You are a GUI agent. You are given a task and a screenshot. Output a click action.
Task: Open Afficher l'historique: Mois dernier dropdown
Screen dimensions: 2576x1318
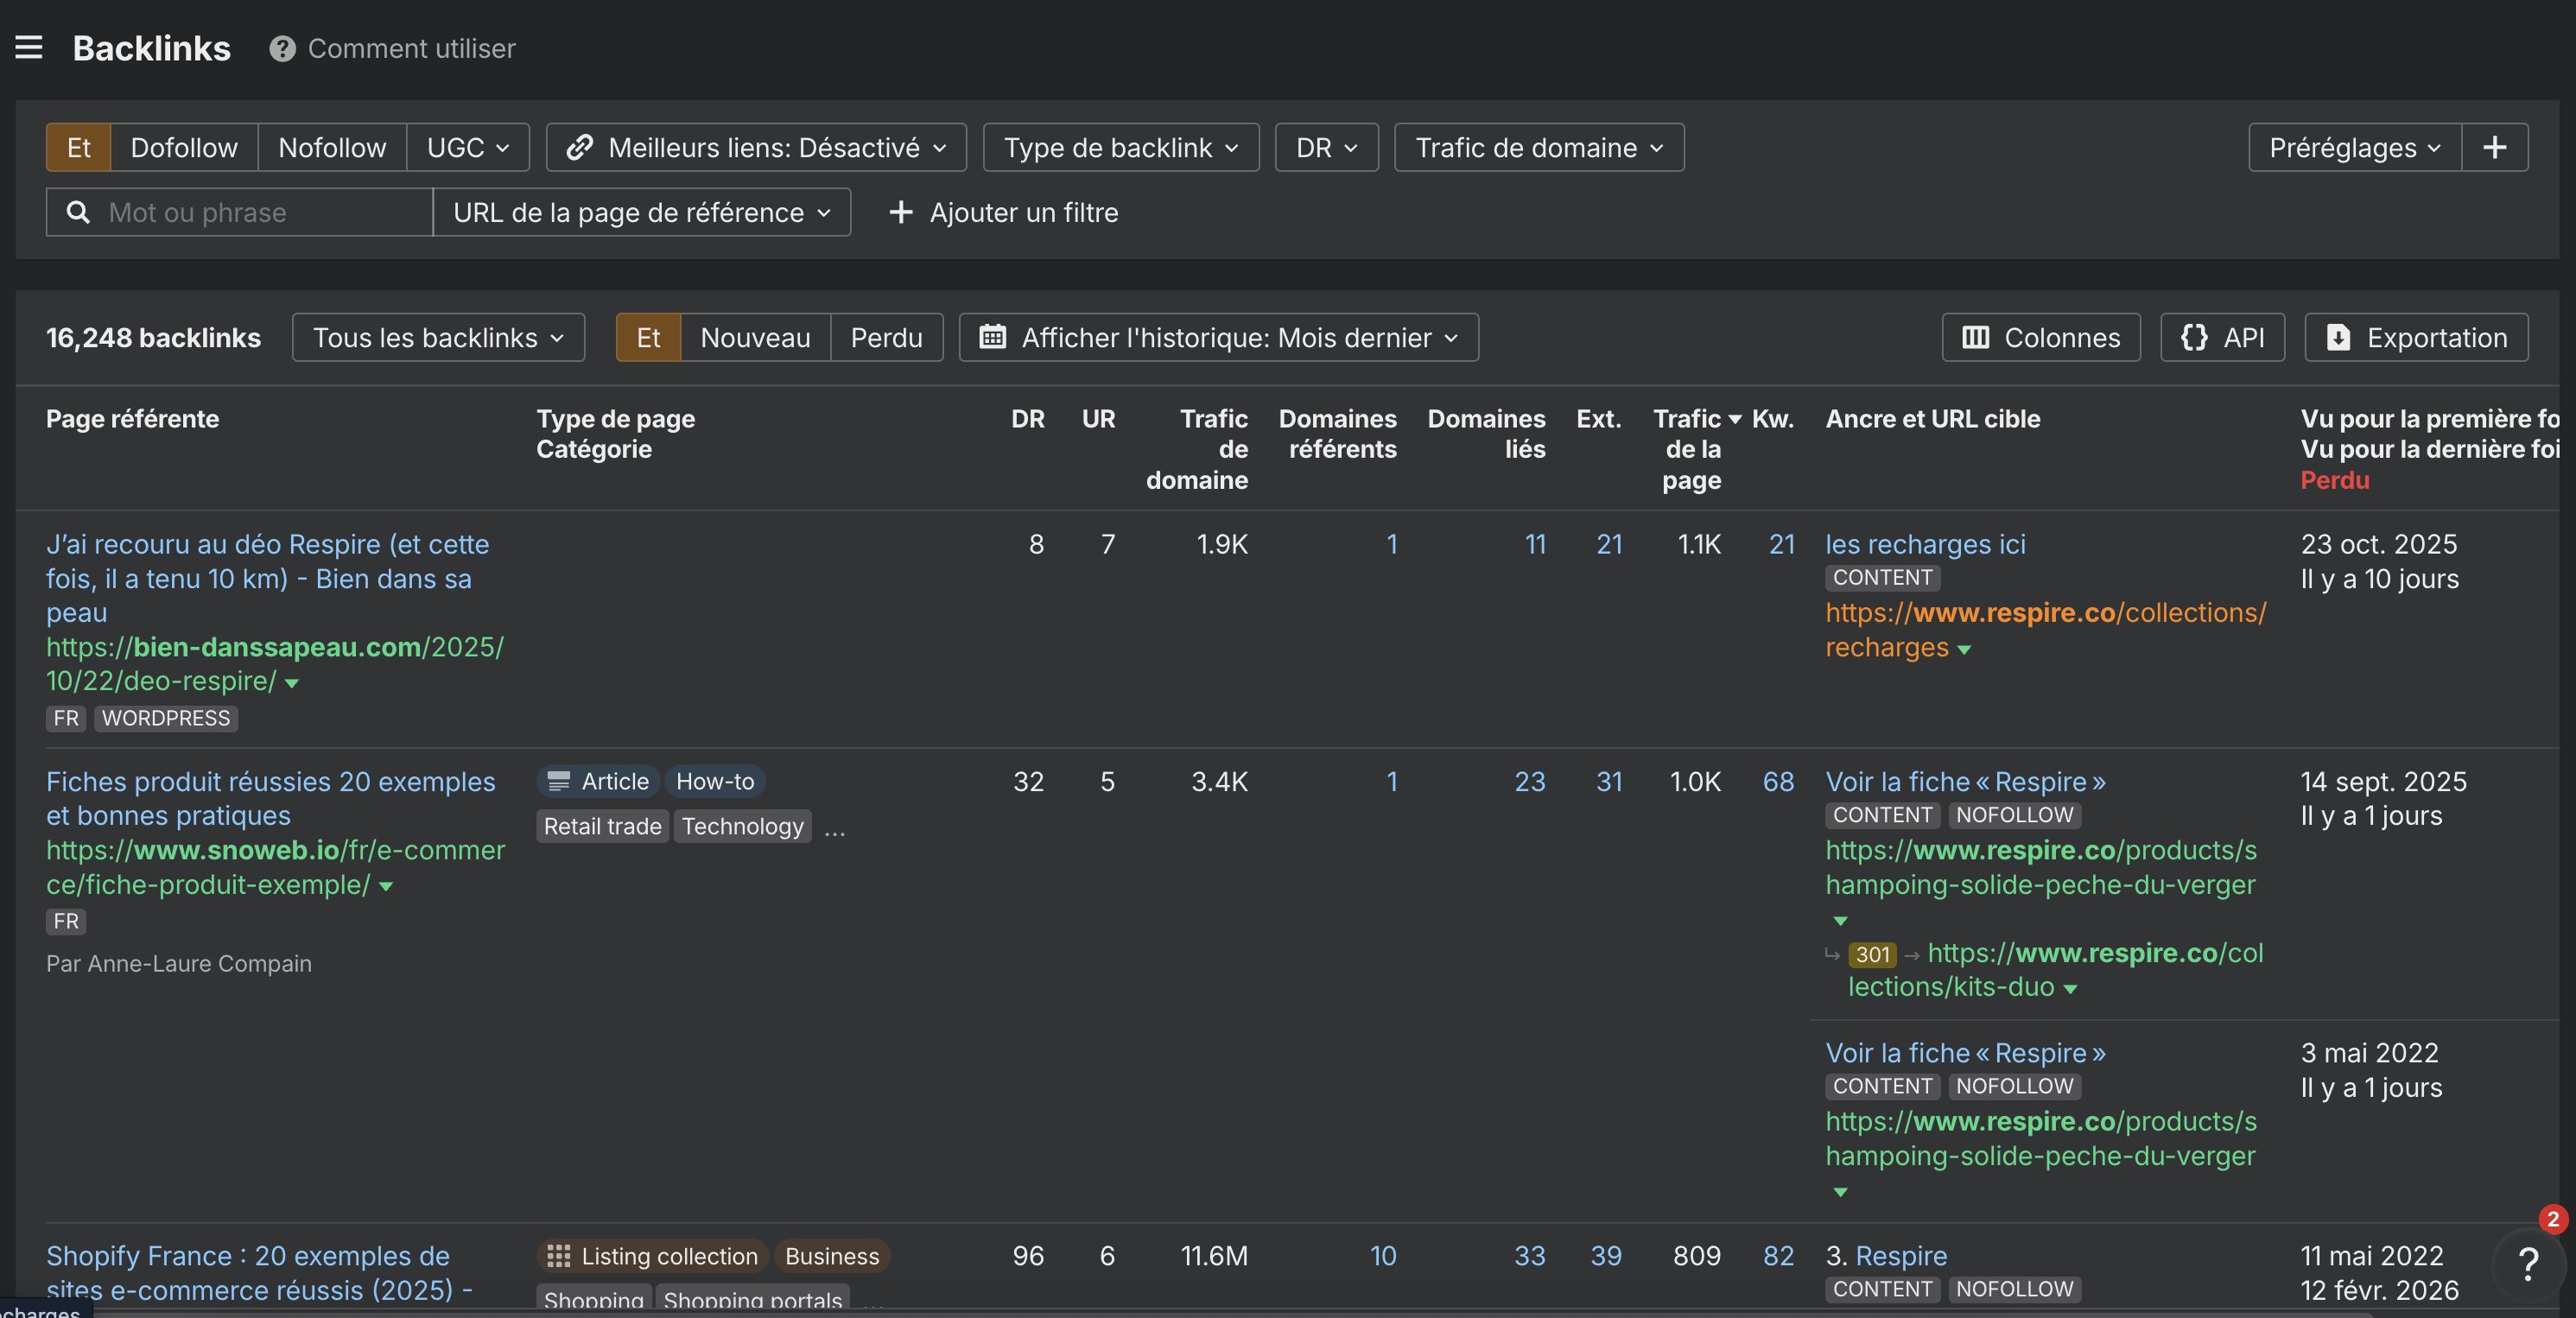click(1218, 338)
